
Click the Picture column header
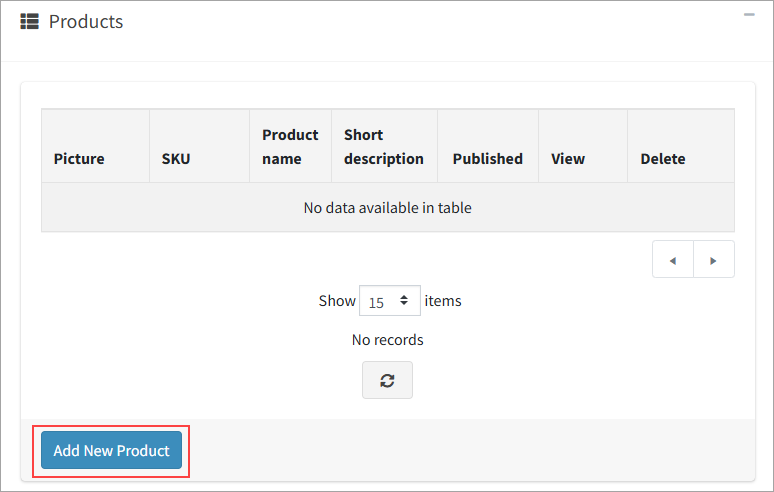79,158
